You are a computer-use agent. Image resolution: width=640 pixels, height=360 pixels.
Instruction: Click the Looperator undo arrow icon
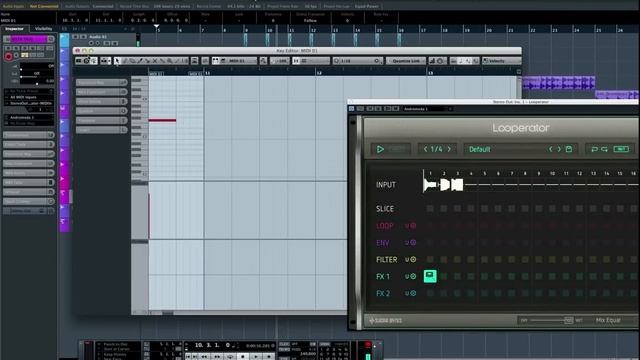[594, 149]
